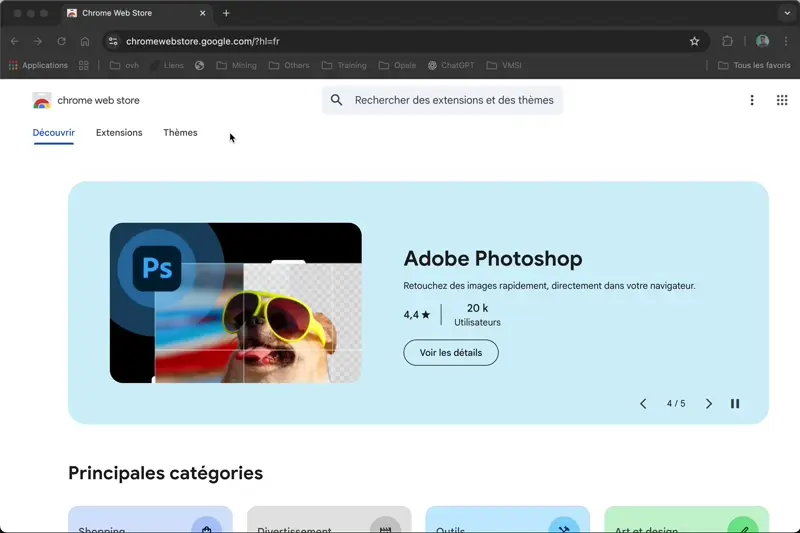This screenshot has height=533, width=800.
Task: Click the tab groups grid bookmark icon
Action: (84, 65)
